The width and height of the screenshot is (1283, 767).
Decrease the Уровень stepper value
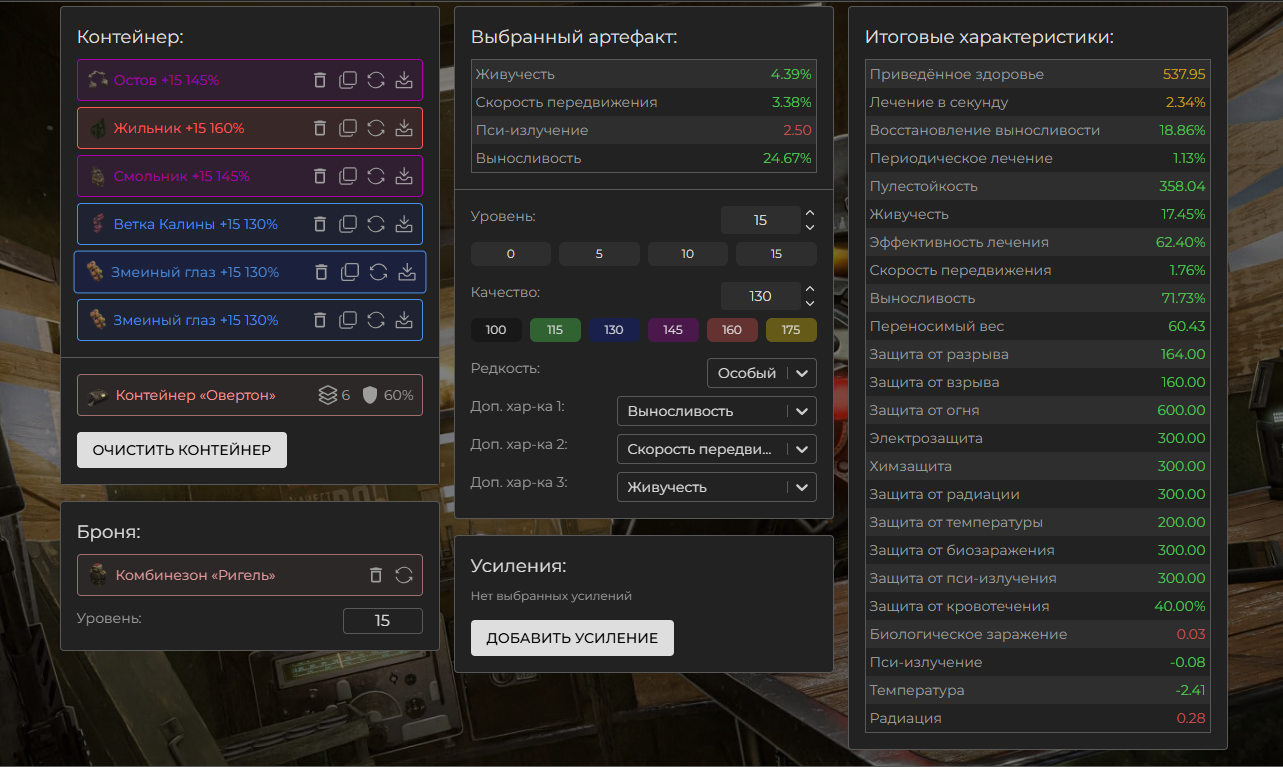pos(810,227)
